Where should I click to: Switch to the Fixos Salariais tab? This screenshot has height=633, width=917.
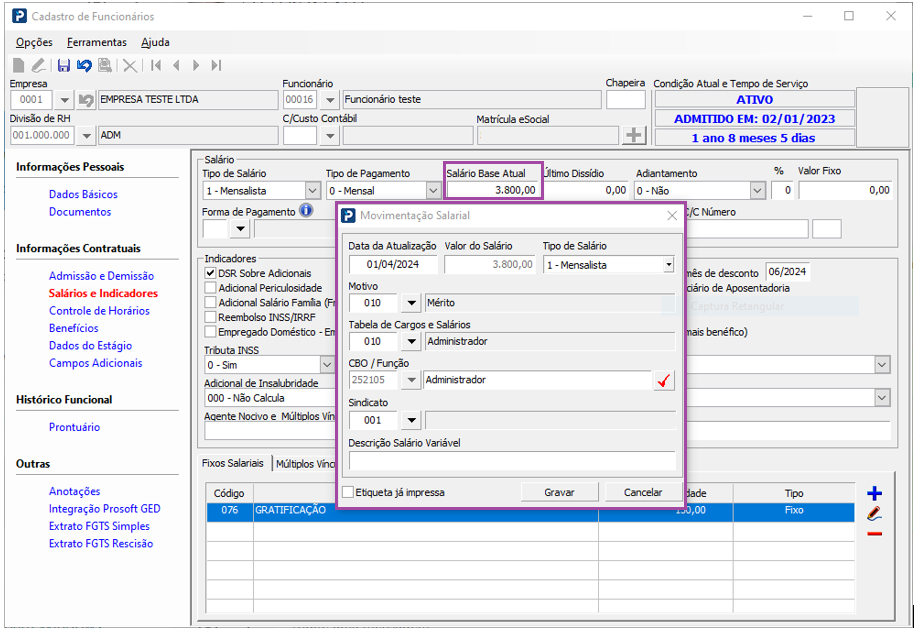pos(233,463)
